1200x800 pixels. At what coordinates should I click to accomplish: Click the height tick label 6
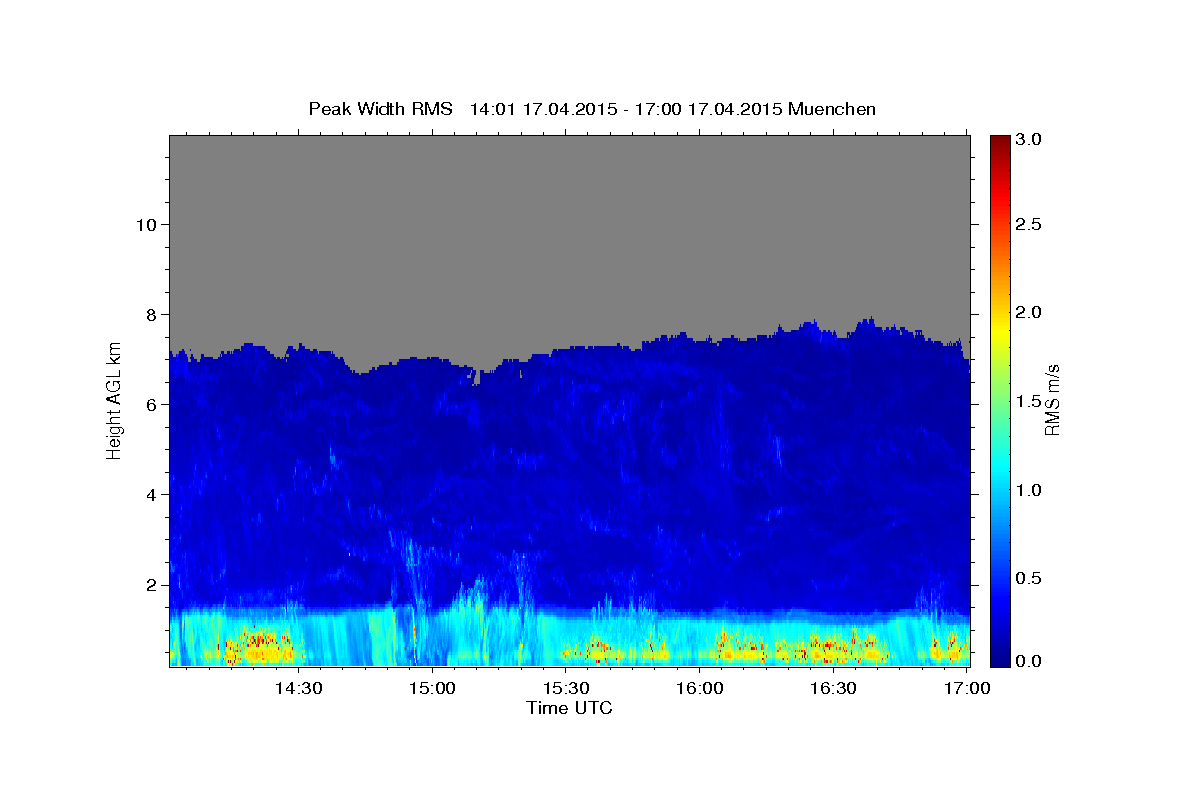150,404
